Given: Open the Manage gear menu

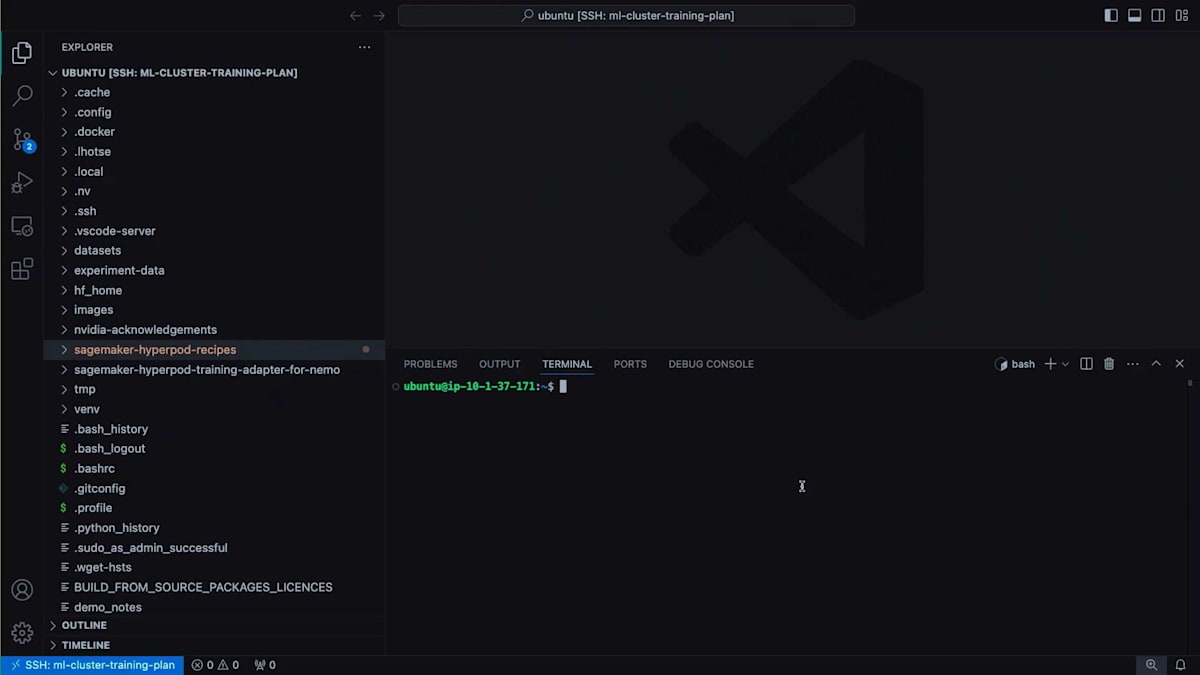Looking at the screenshot, I should (22, 633).
